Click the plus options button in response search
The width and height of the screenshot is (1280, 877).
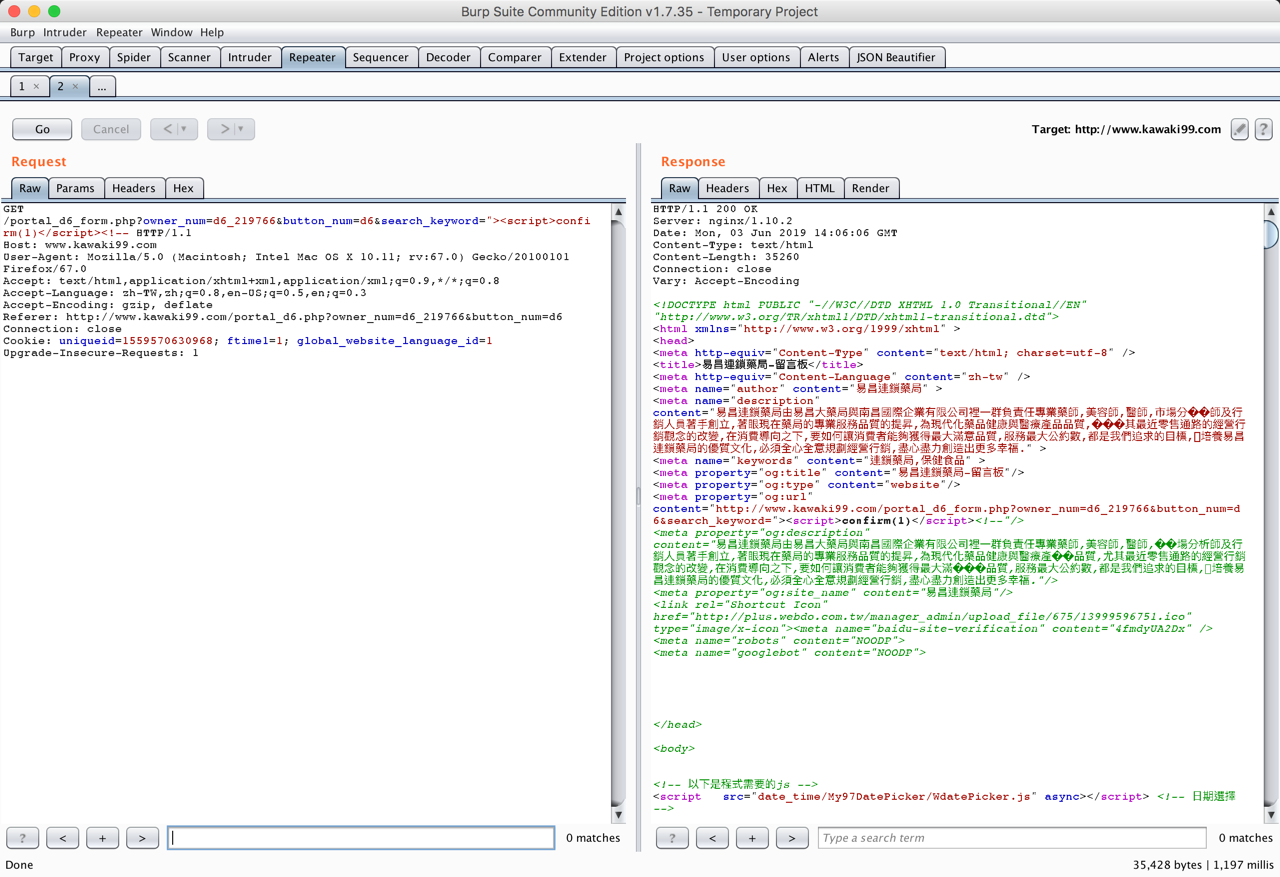752,838
